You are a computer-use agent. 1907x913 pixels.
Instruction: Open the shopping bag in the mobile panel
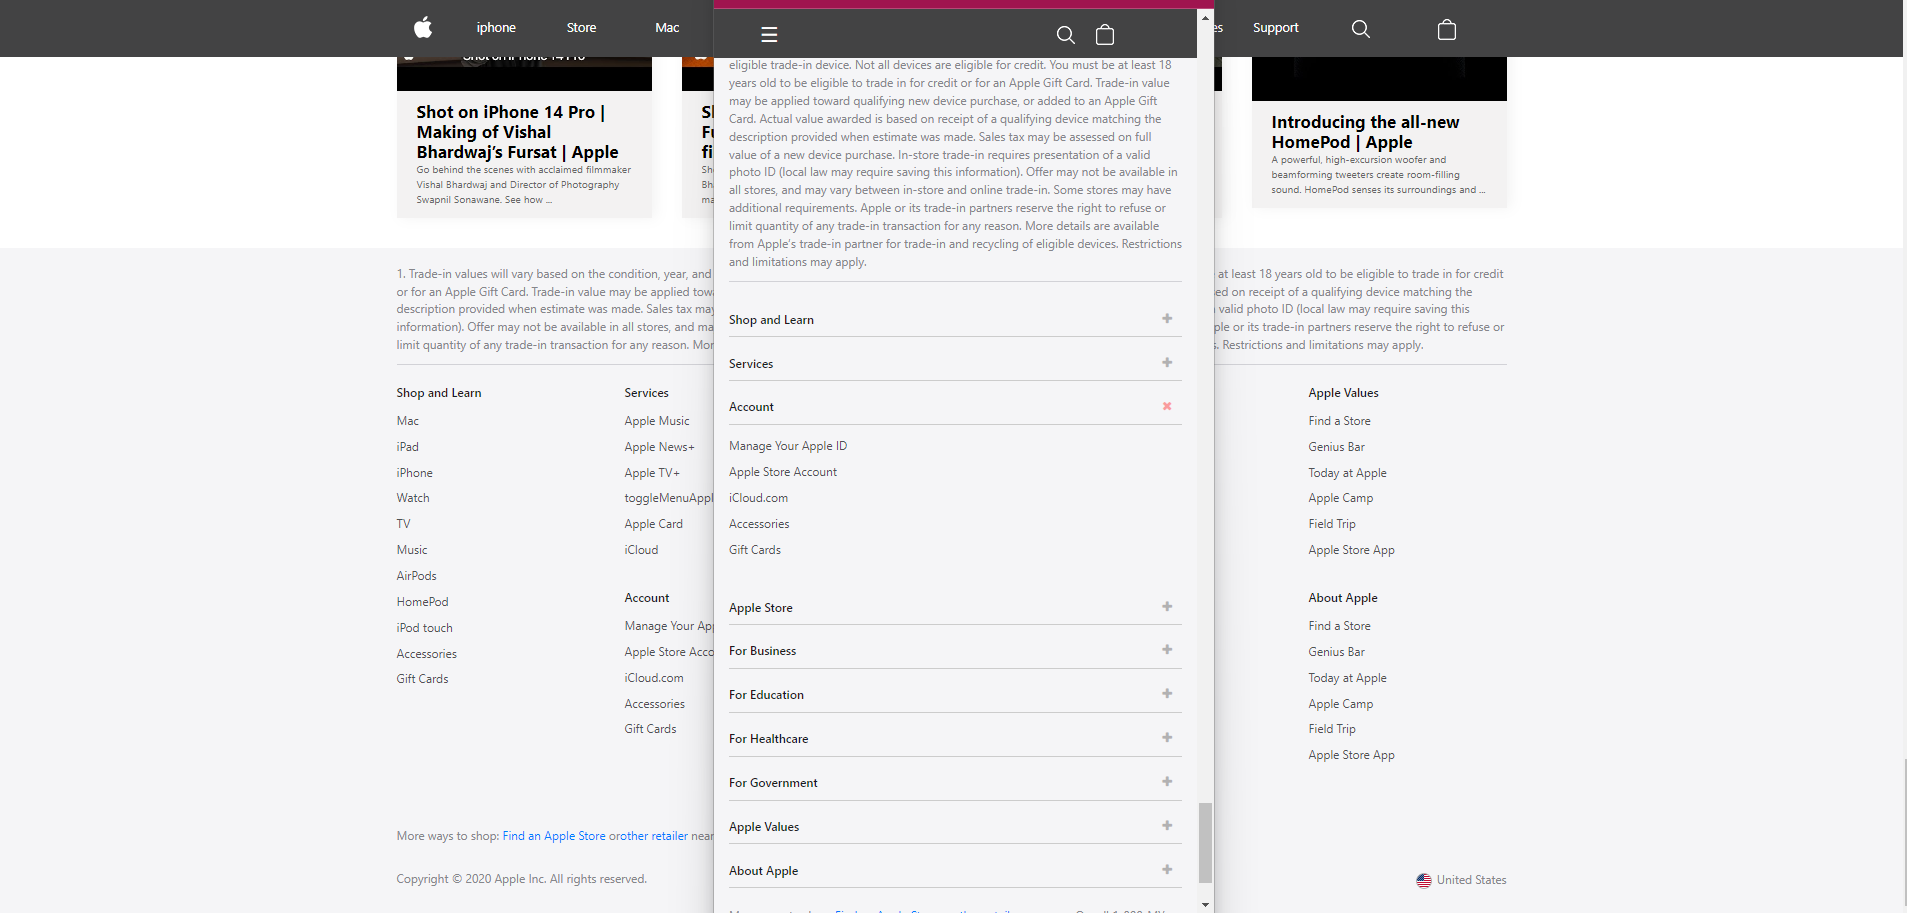1104,35
